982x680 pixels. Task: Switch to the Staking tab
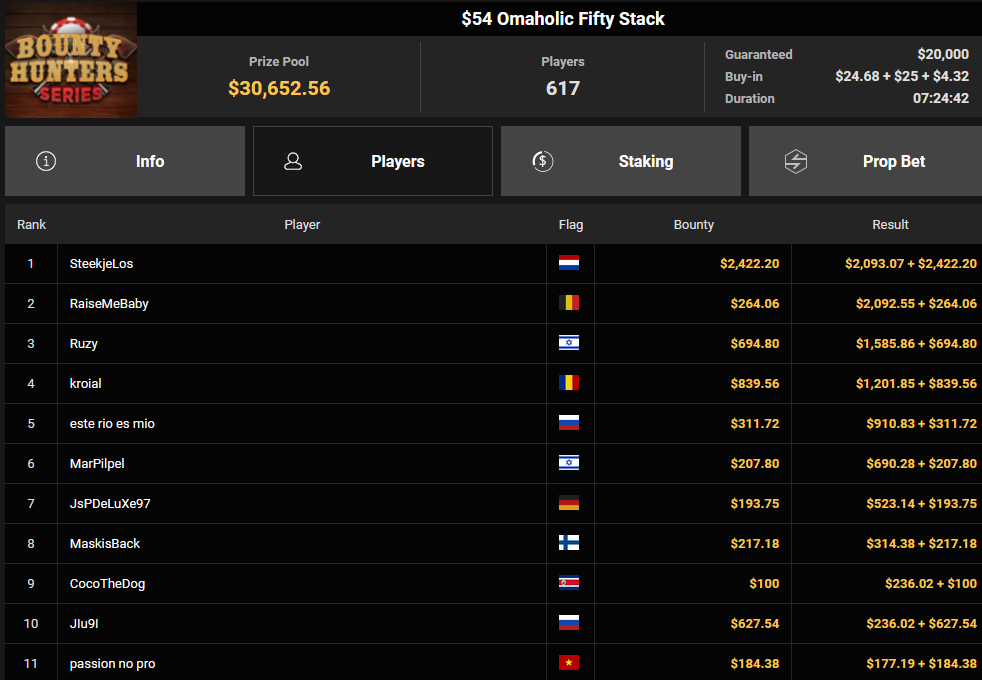coord(621,161)
